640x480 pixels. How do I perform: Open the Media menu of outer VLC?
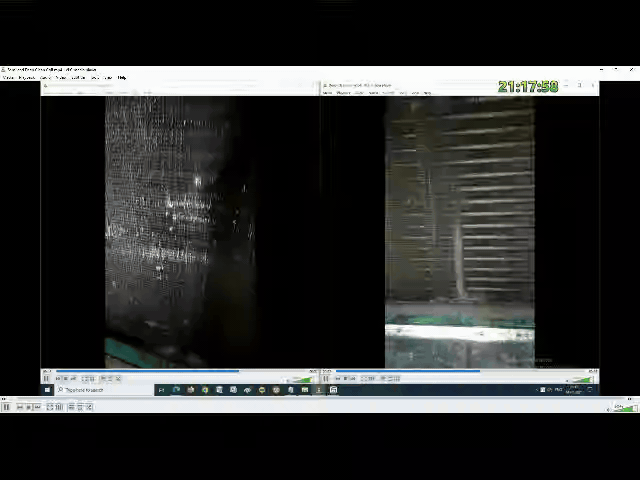tap(8, 78)
